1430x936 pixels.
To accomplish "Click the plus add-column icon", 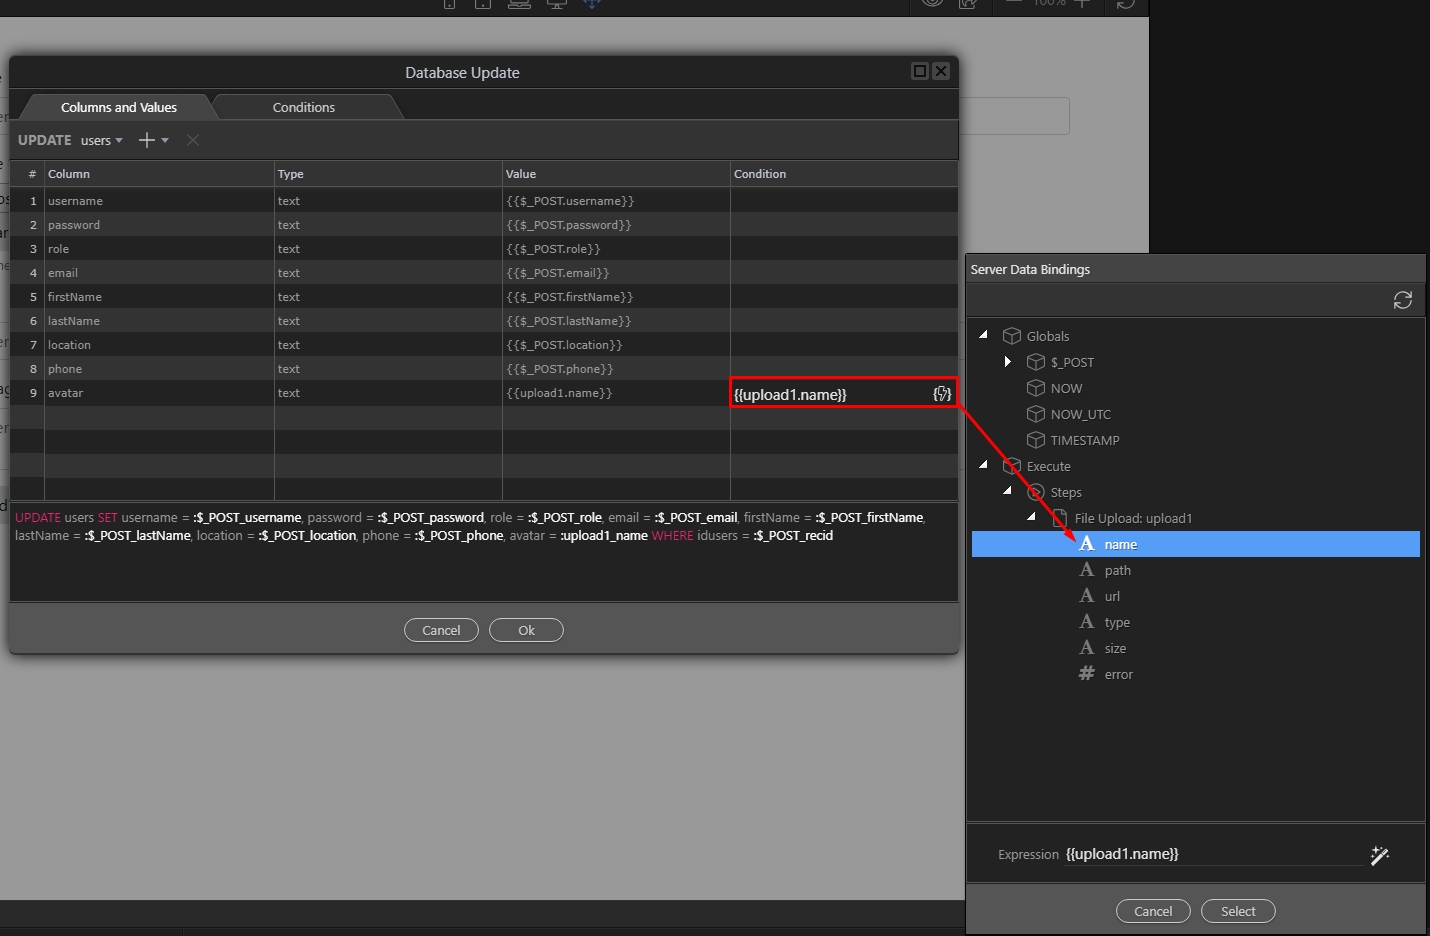I will tap(147, 140).
